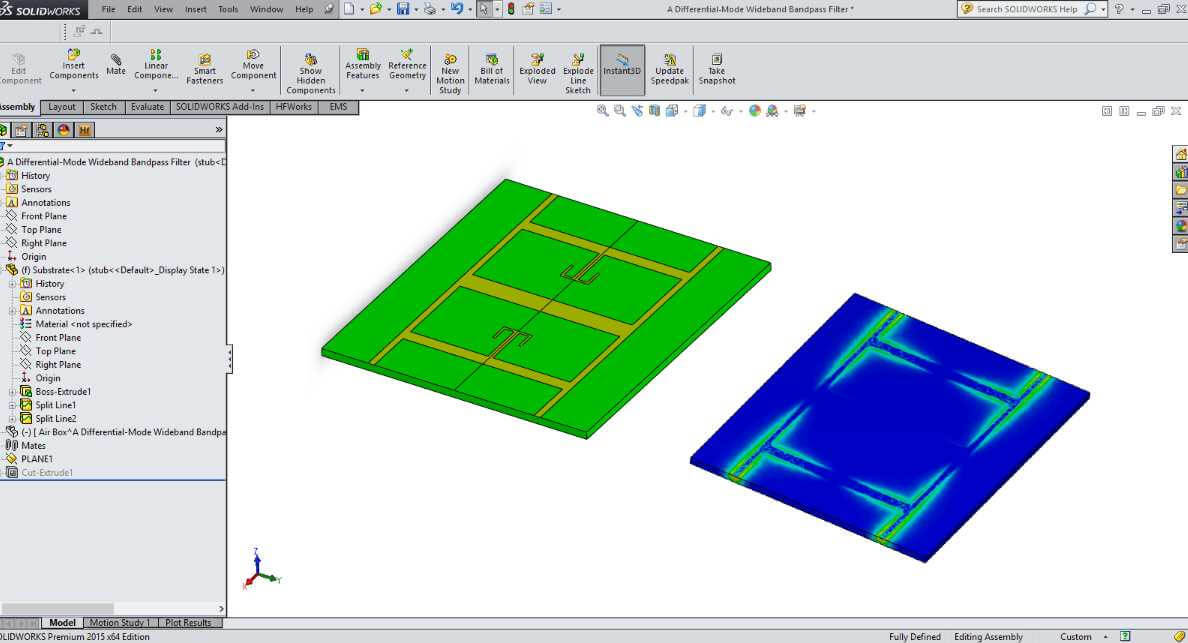Toggle the Instant3D button

pyautogui.click(x=622, y=68)
